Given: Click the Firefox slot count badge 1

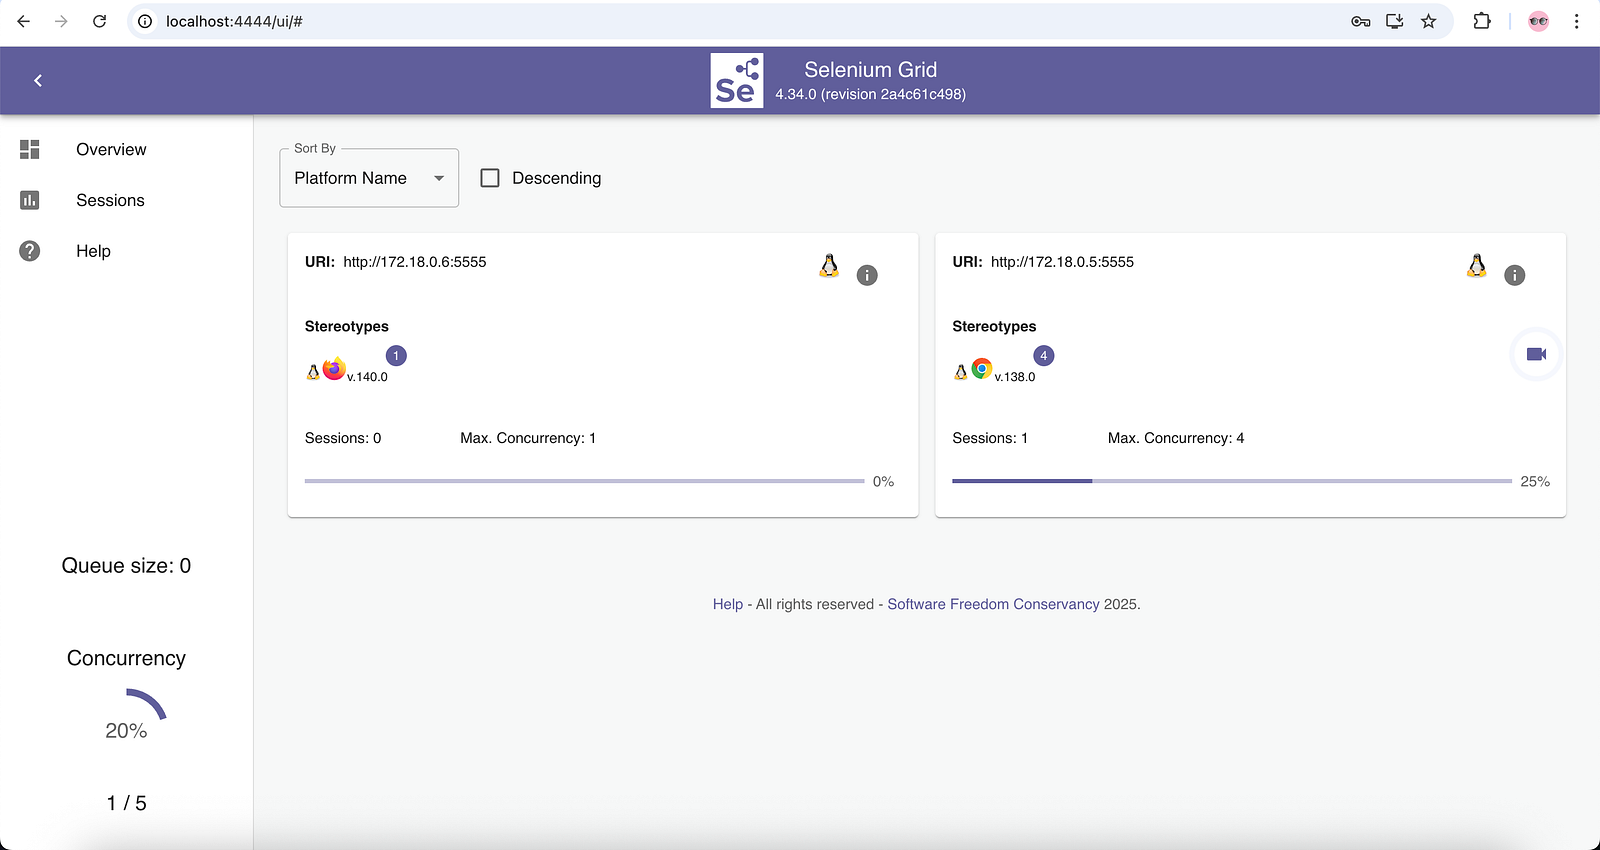Looking at the screenshot, I should click(x=396, y=356).
